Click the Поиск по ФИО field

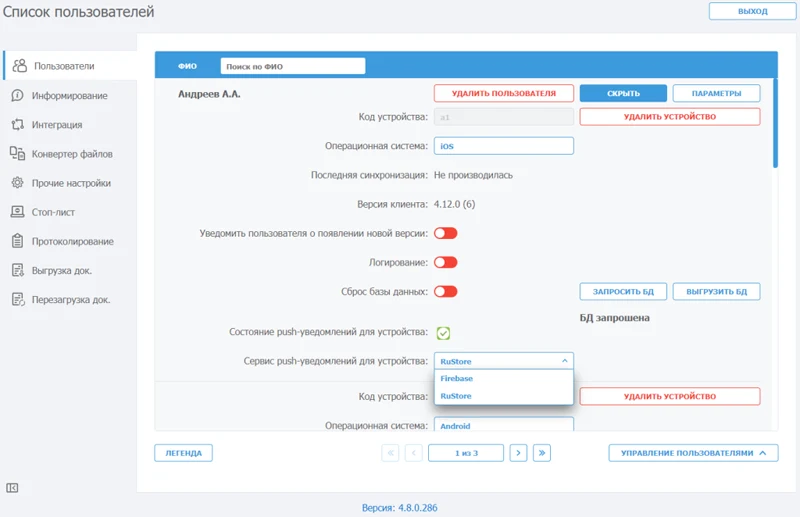point(293,66)
